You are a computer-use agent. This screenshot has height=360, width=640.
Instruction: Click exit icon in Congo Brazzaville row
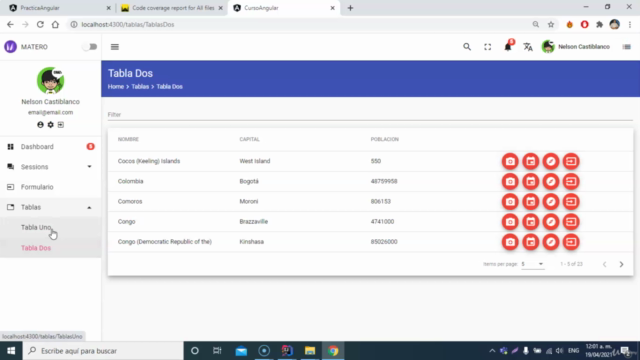pos(571,222)
